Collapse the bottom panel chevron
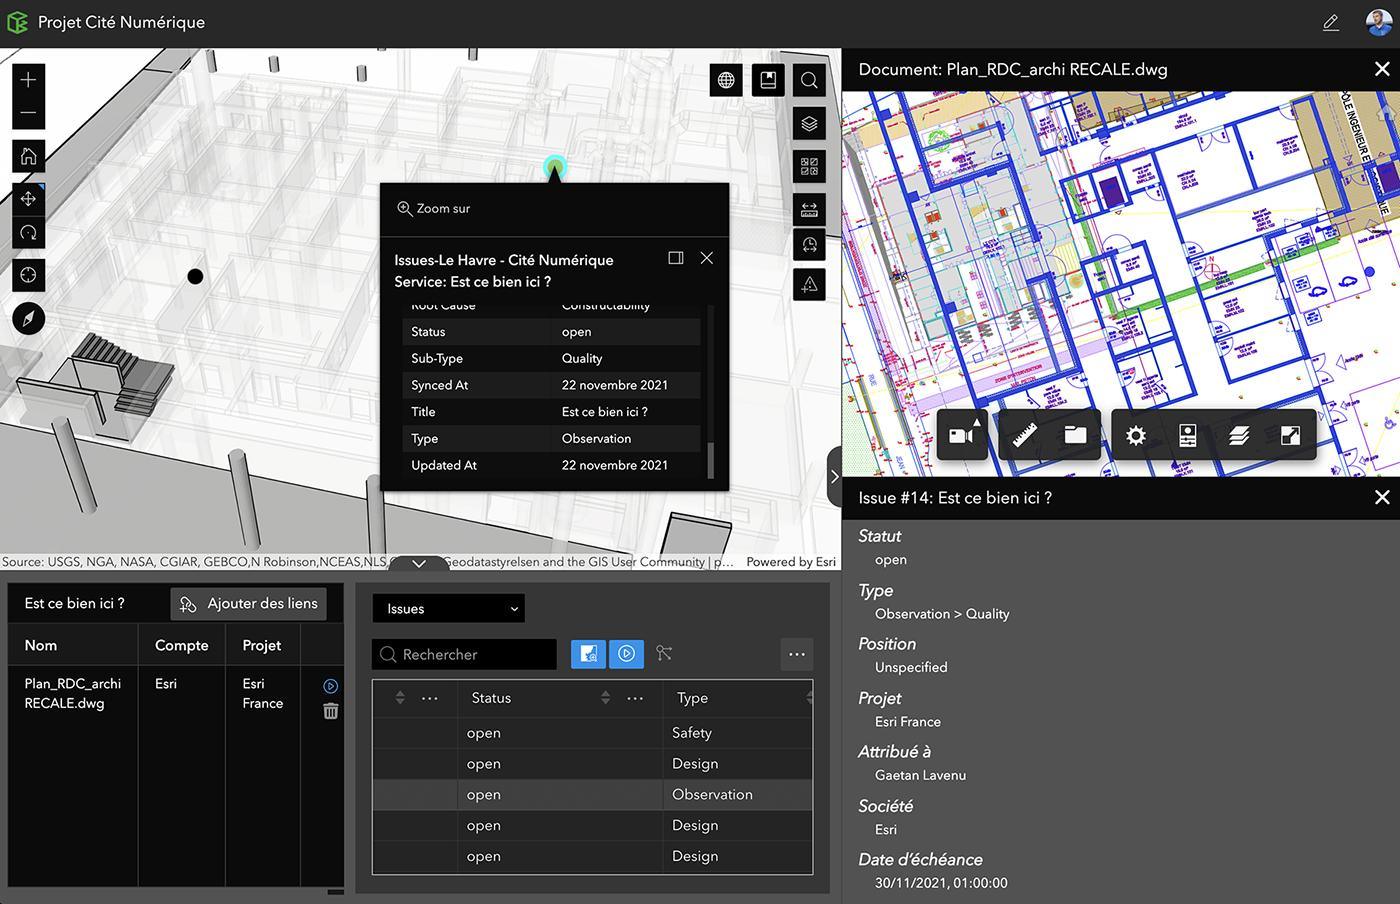This screenshot has width=1400, height=904. tap(419, 563)
